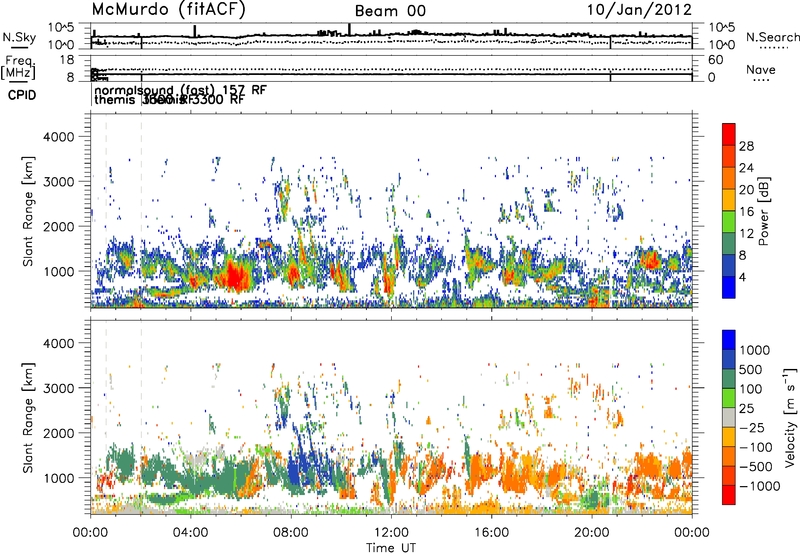Click the blue velocity patch near 08:00

click(295, 467)
